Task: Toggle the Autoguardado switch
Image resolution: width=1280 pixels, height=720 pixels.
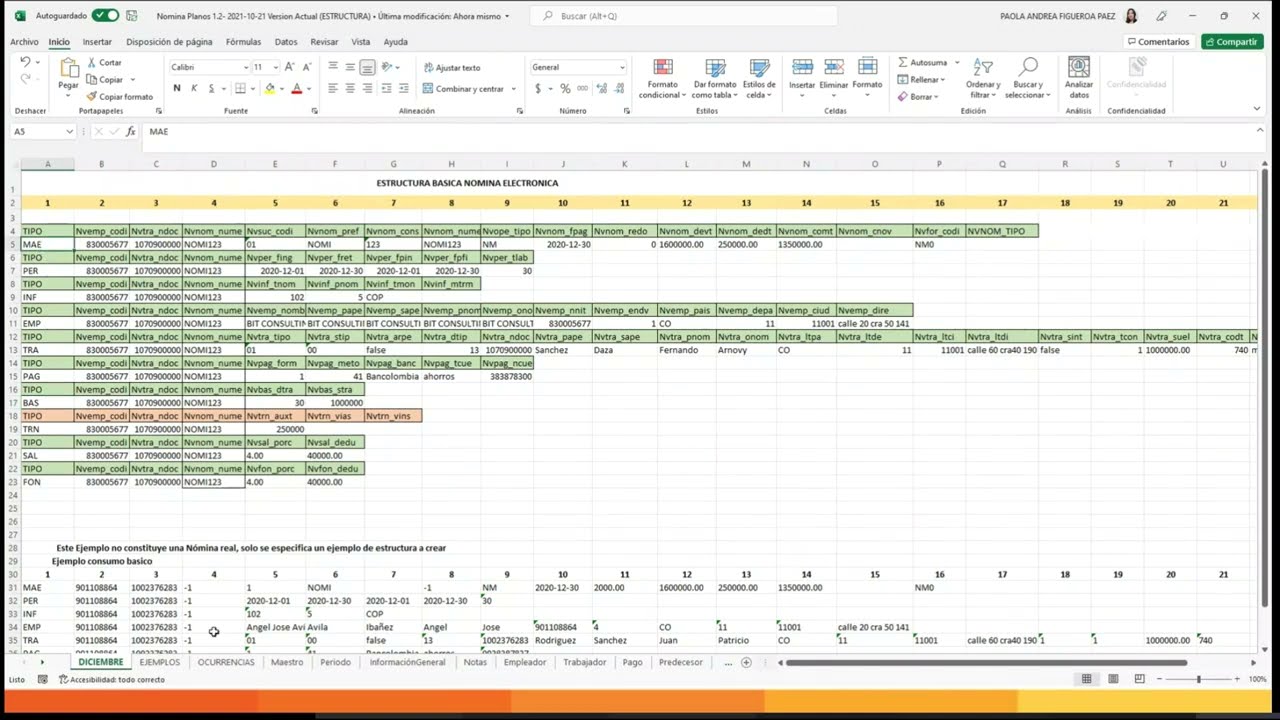Action: click(105, 16)
